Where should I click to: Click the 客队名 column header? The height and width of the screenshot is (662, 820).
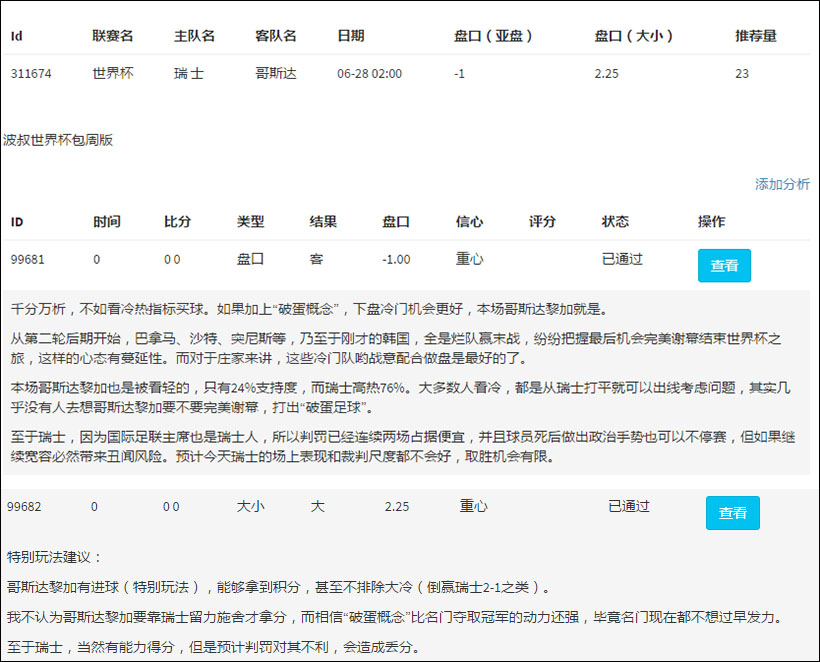[276, 36]
